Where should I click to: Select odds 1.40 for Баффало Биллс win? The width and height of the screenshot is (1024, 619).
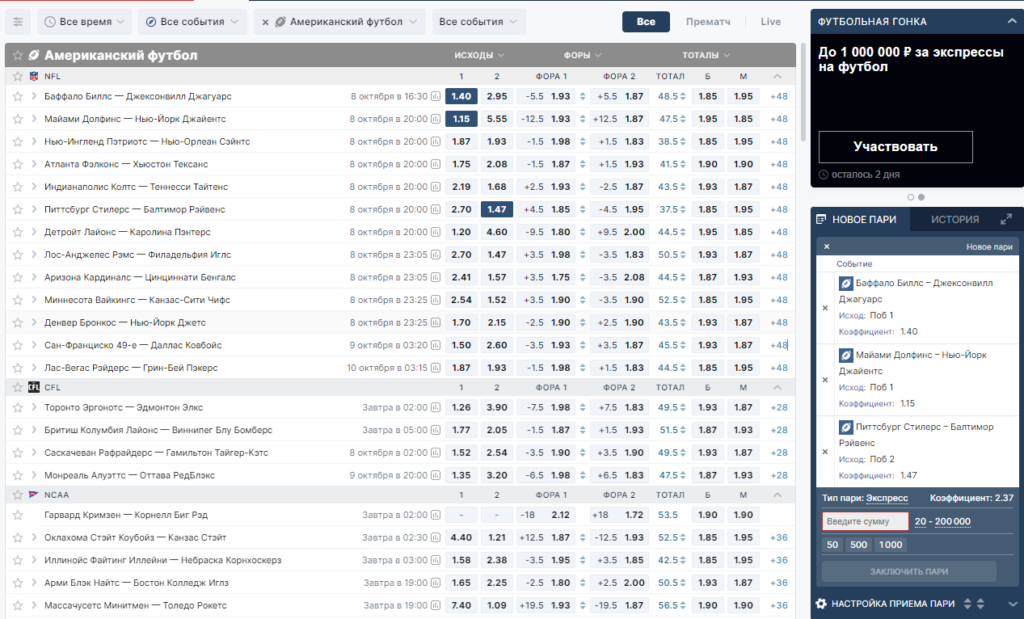point(461,97)
